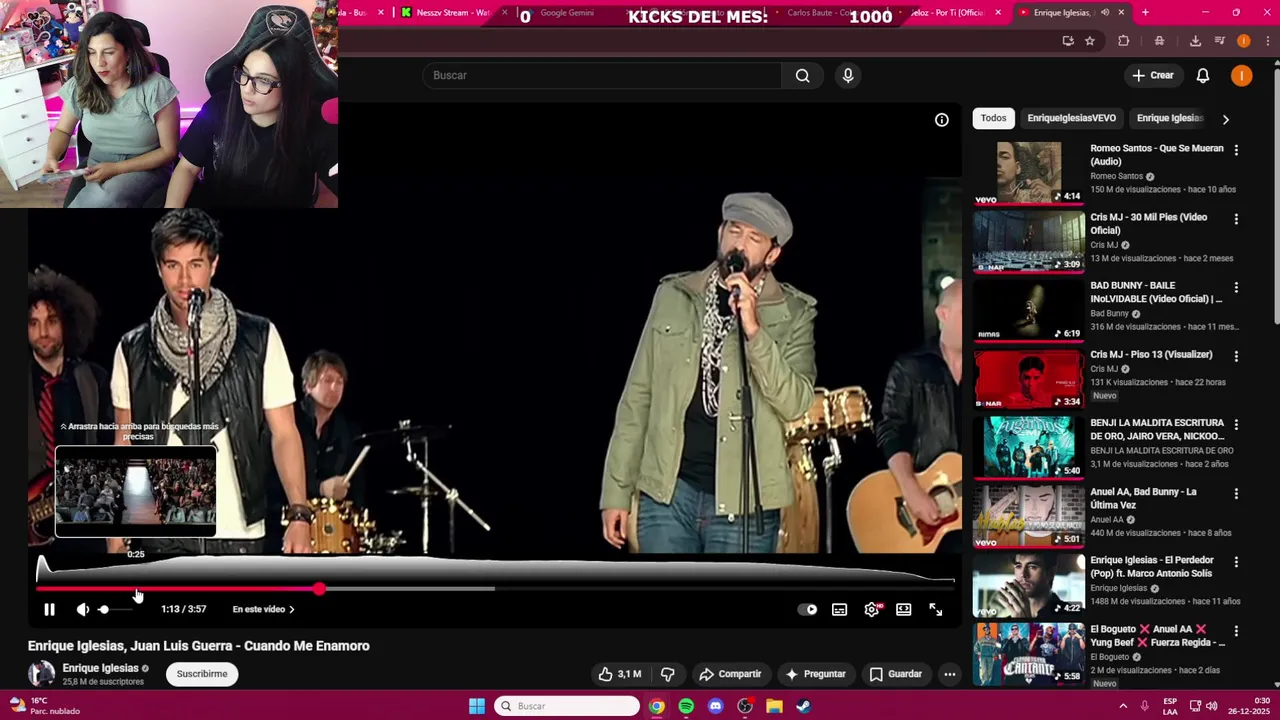Open the video info card icon
Image resolution: width=1280 pixels, height=720 pixels.
click(x=942, y=120)
